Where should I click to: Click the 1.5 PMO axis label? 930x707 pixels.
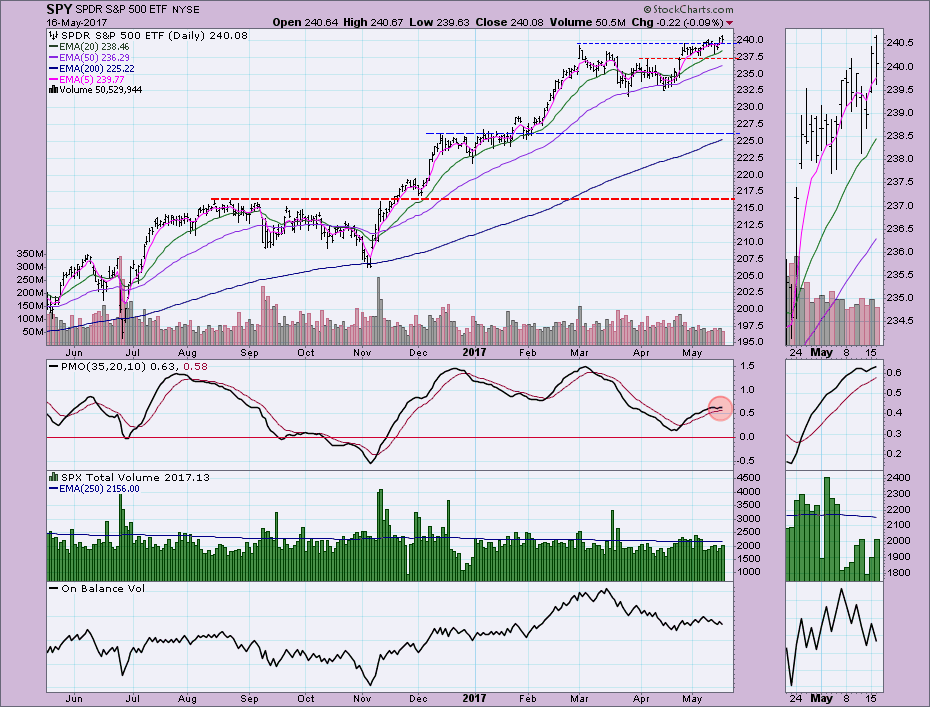(747, 366)
